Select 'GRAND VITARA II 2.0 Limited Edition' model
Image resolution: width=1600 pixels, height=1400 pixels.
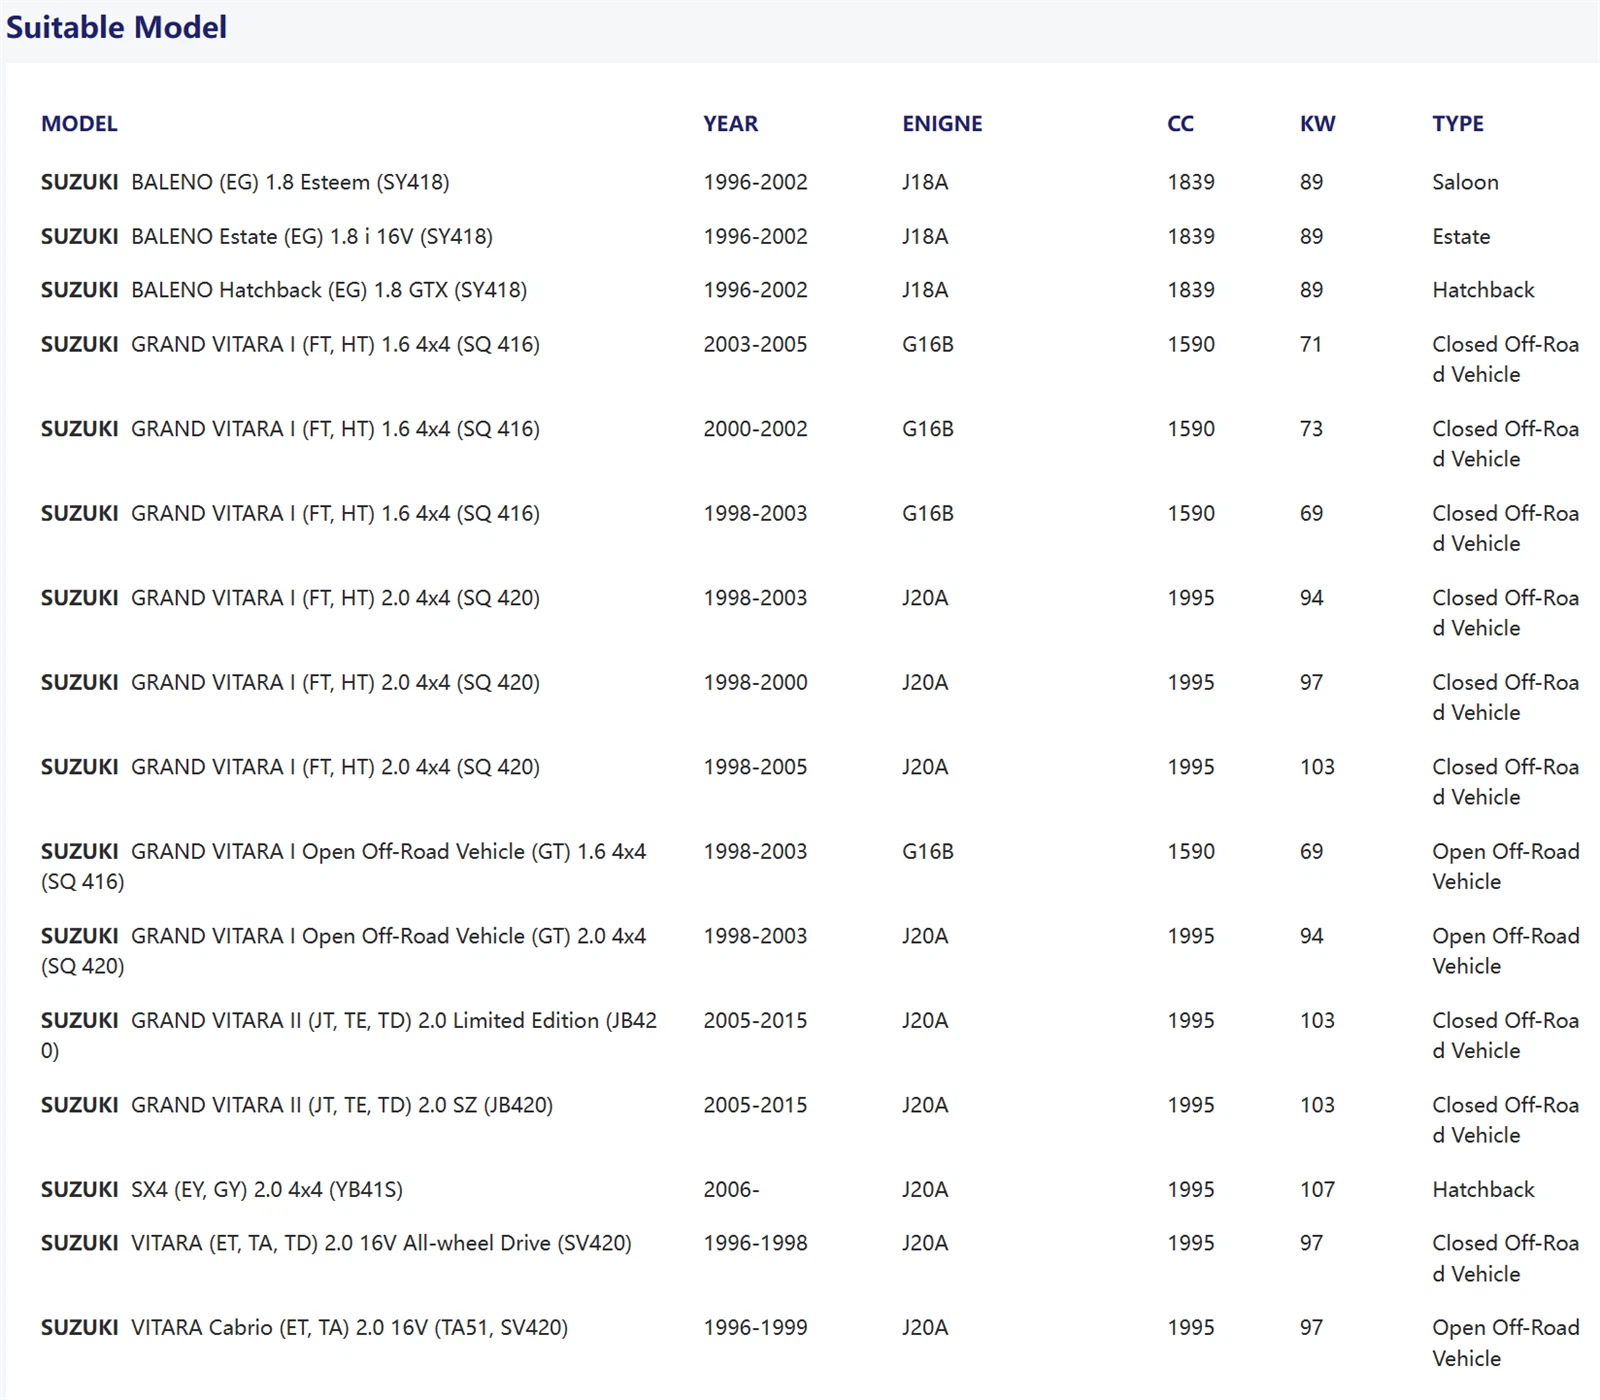[x=349, y=1035]
